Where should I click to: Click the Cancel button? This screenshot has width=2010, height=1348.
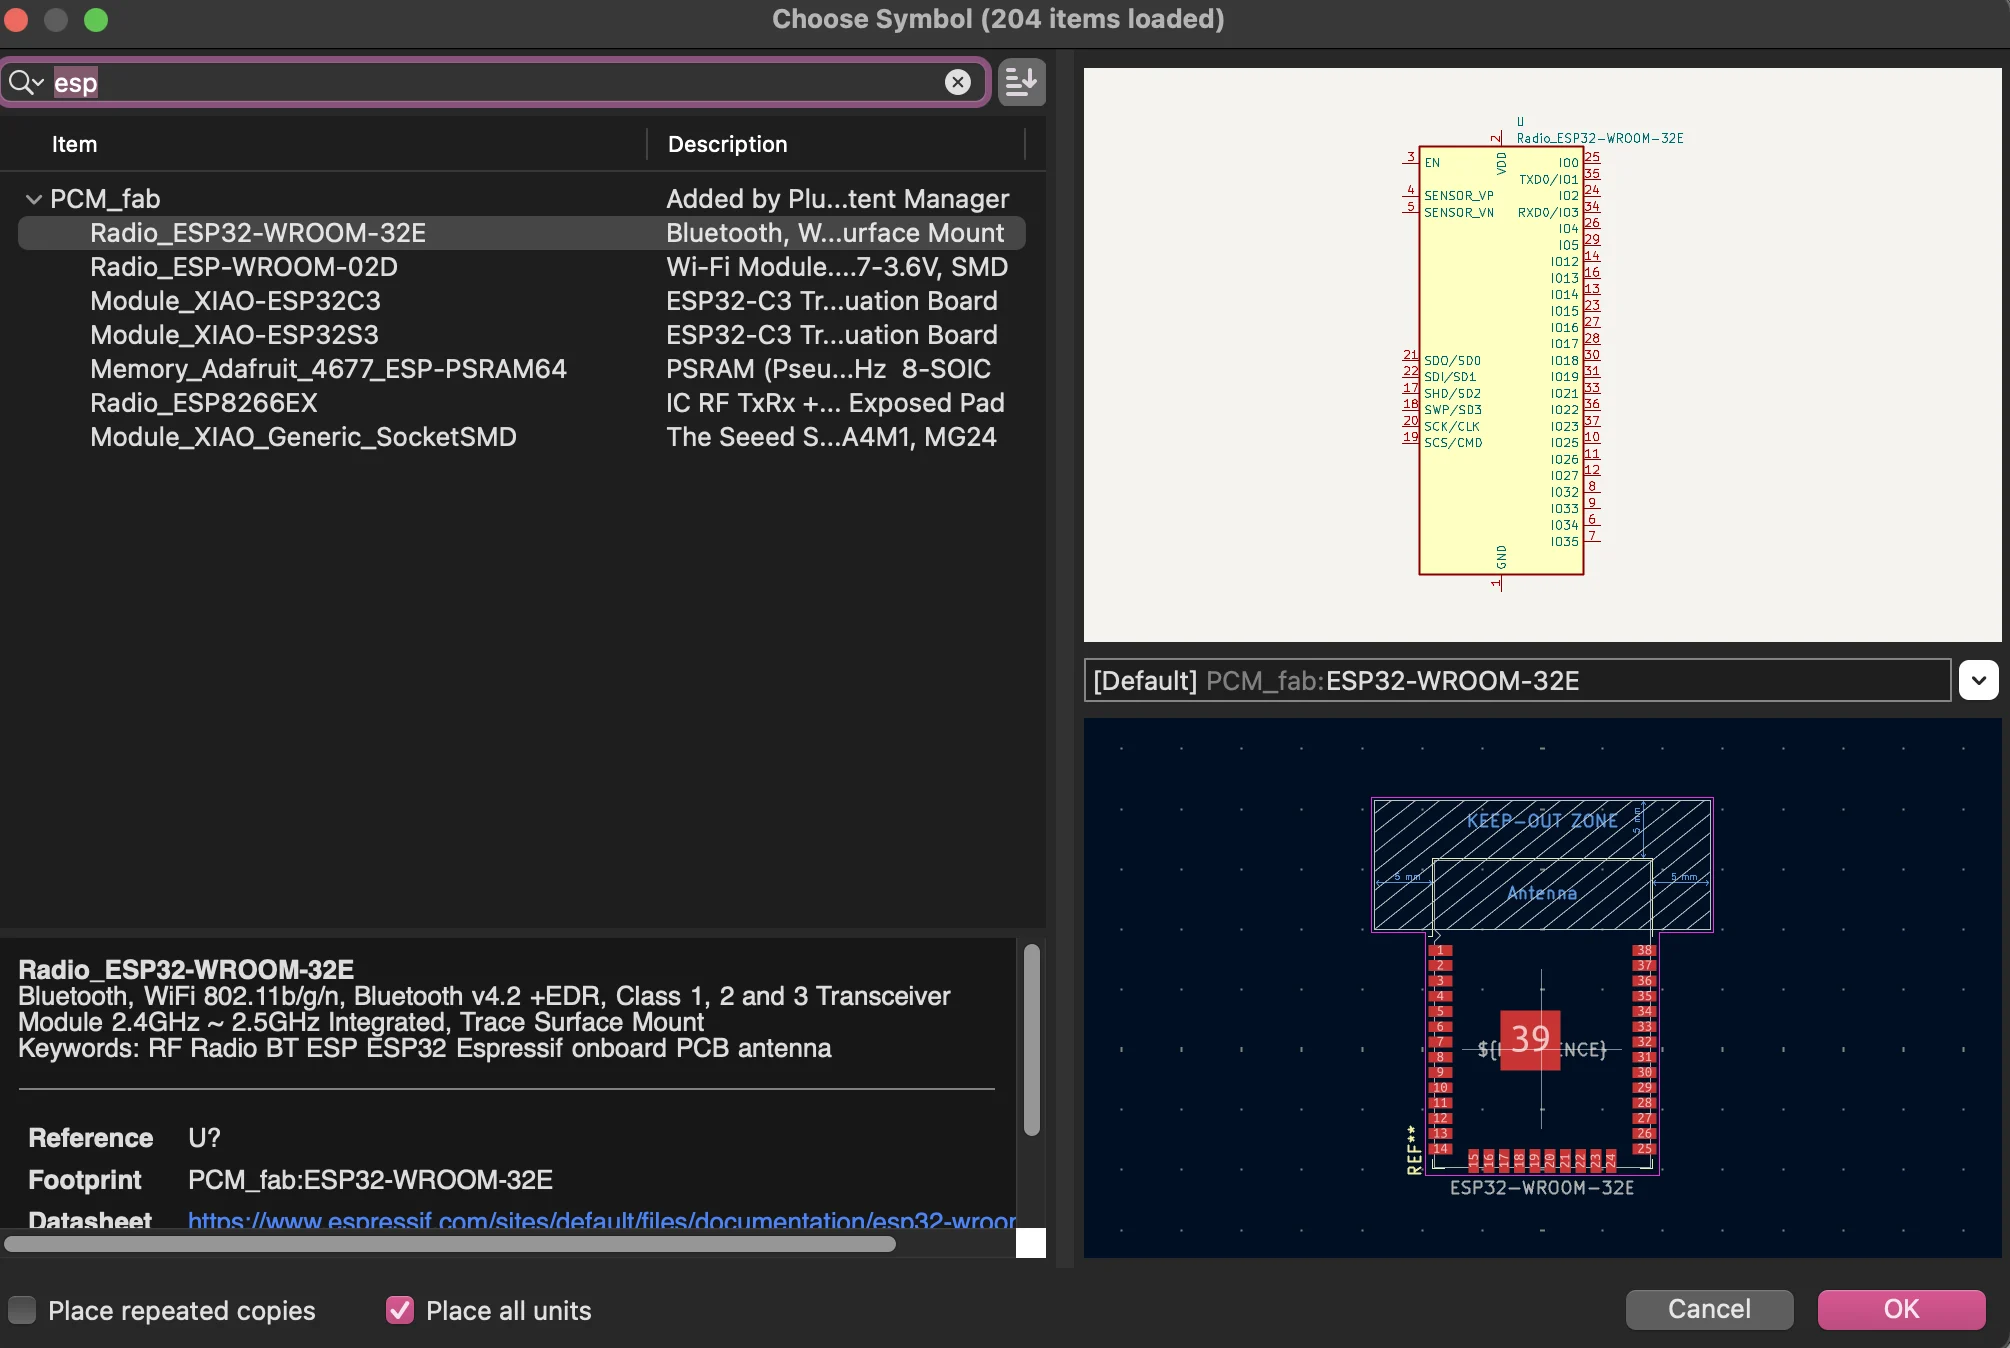1709,1309
